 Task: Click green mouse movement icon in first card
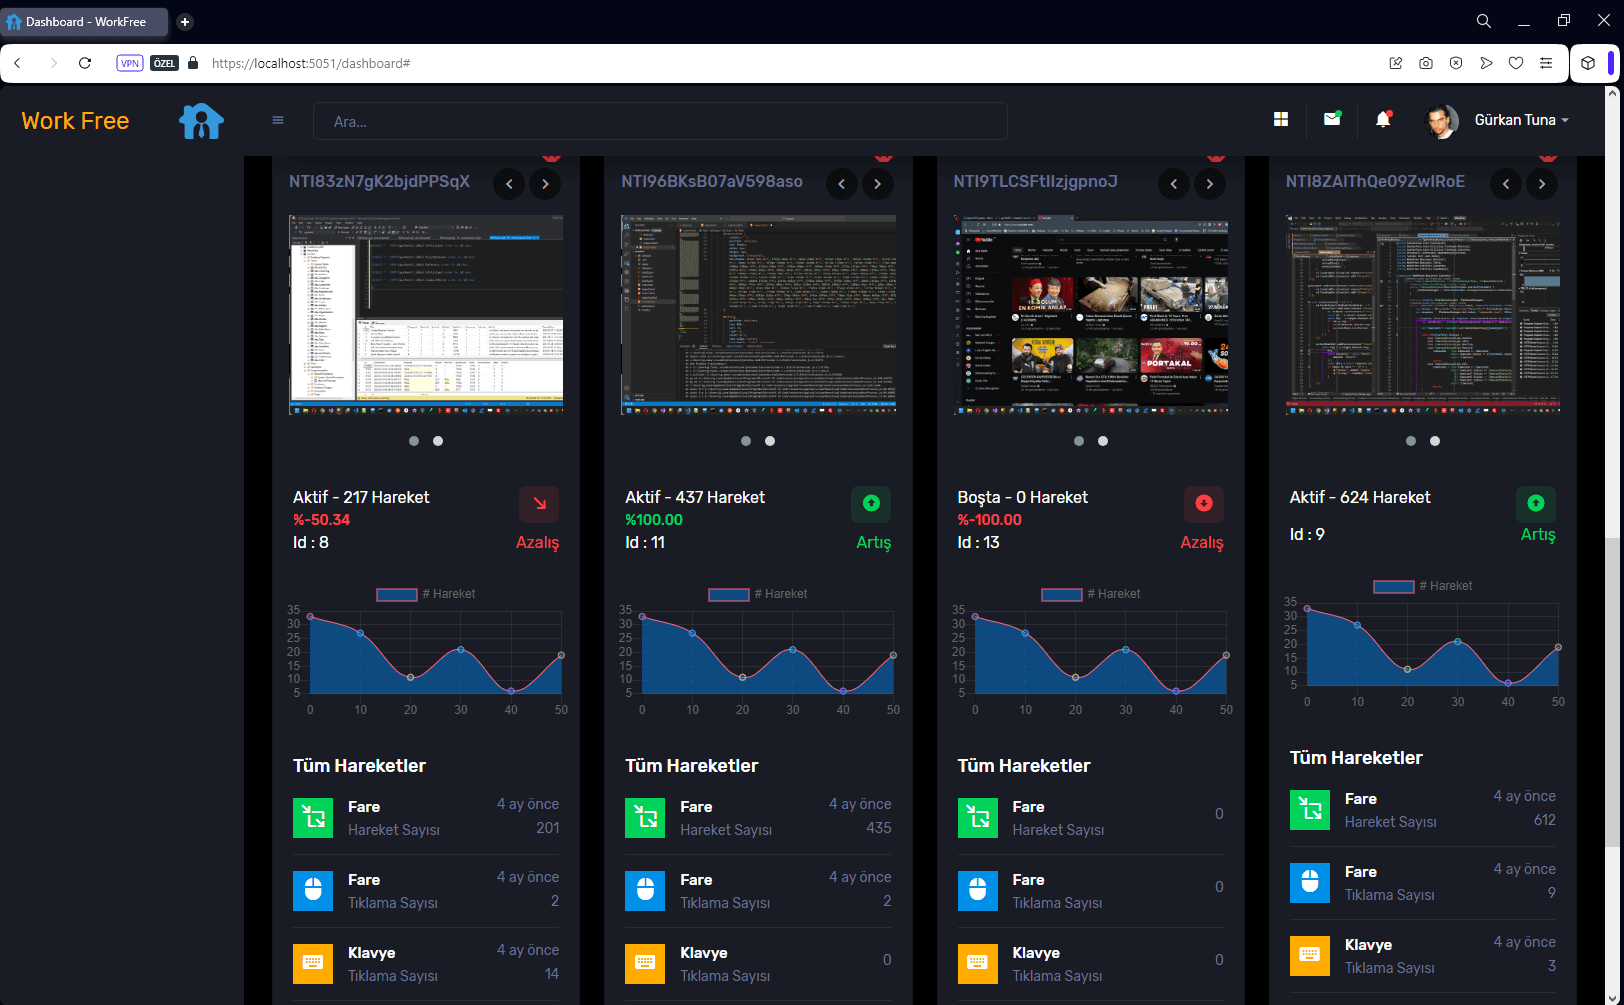313,818
